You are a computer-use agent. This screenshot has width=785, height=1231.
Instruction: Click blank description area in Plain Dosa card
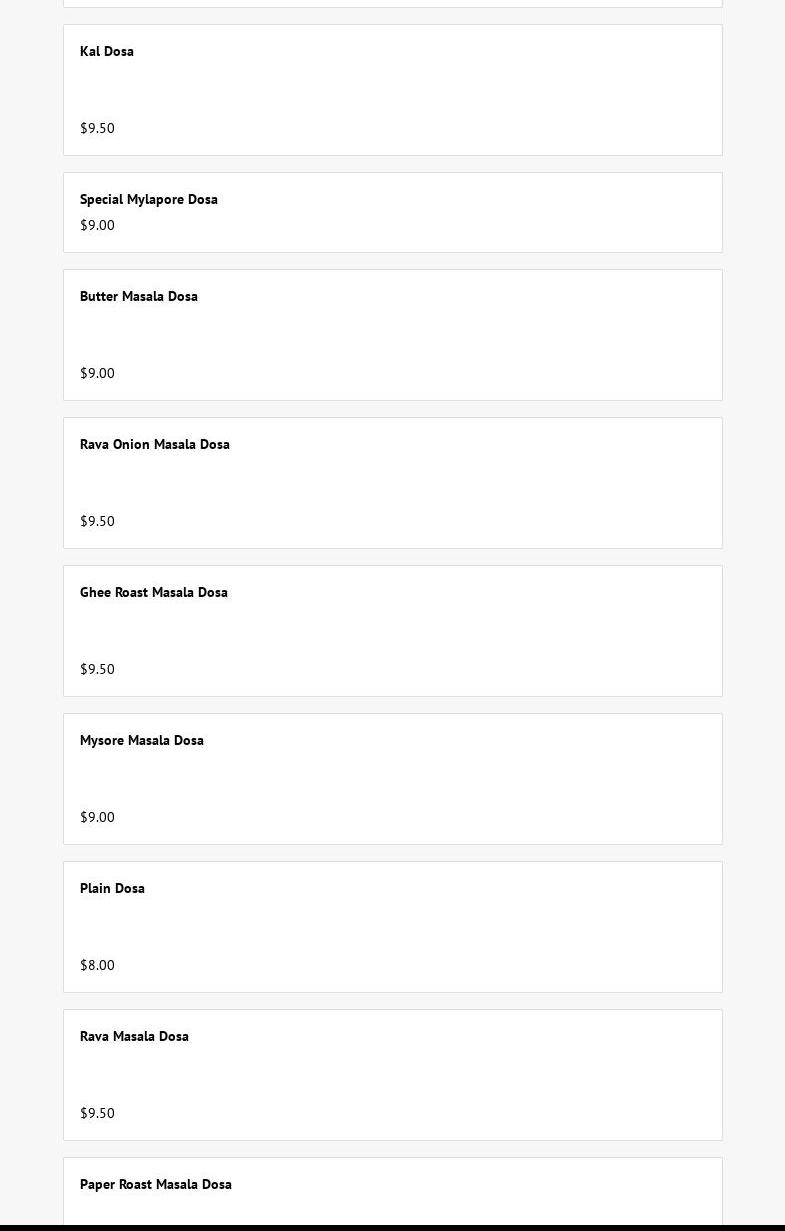392,927
